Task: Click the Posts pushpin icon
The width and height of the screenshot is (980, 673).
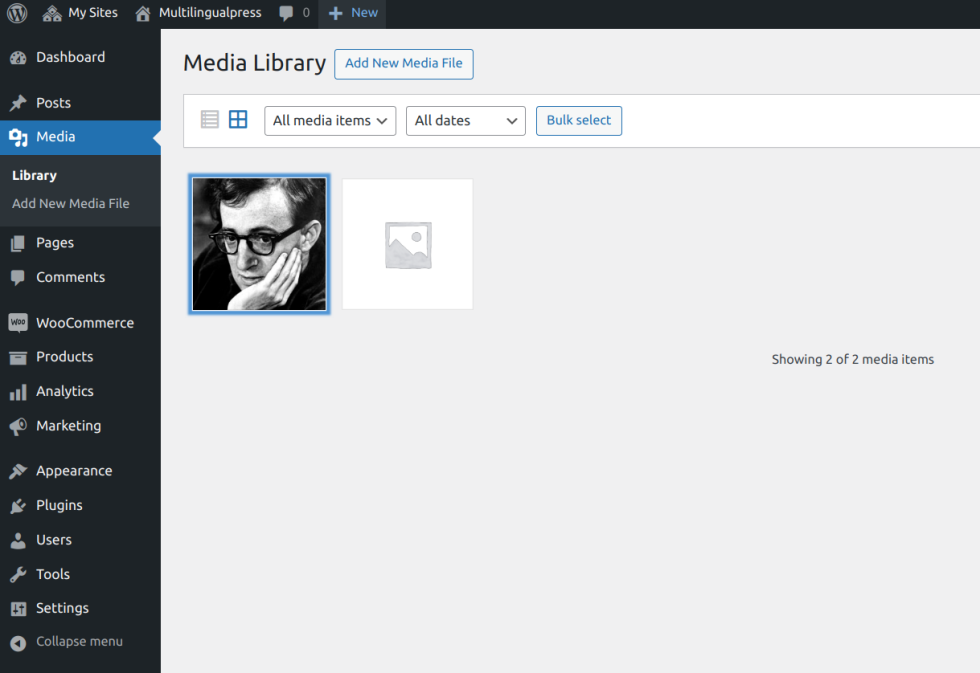Action: [x=18, y=102]
